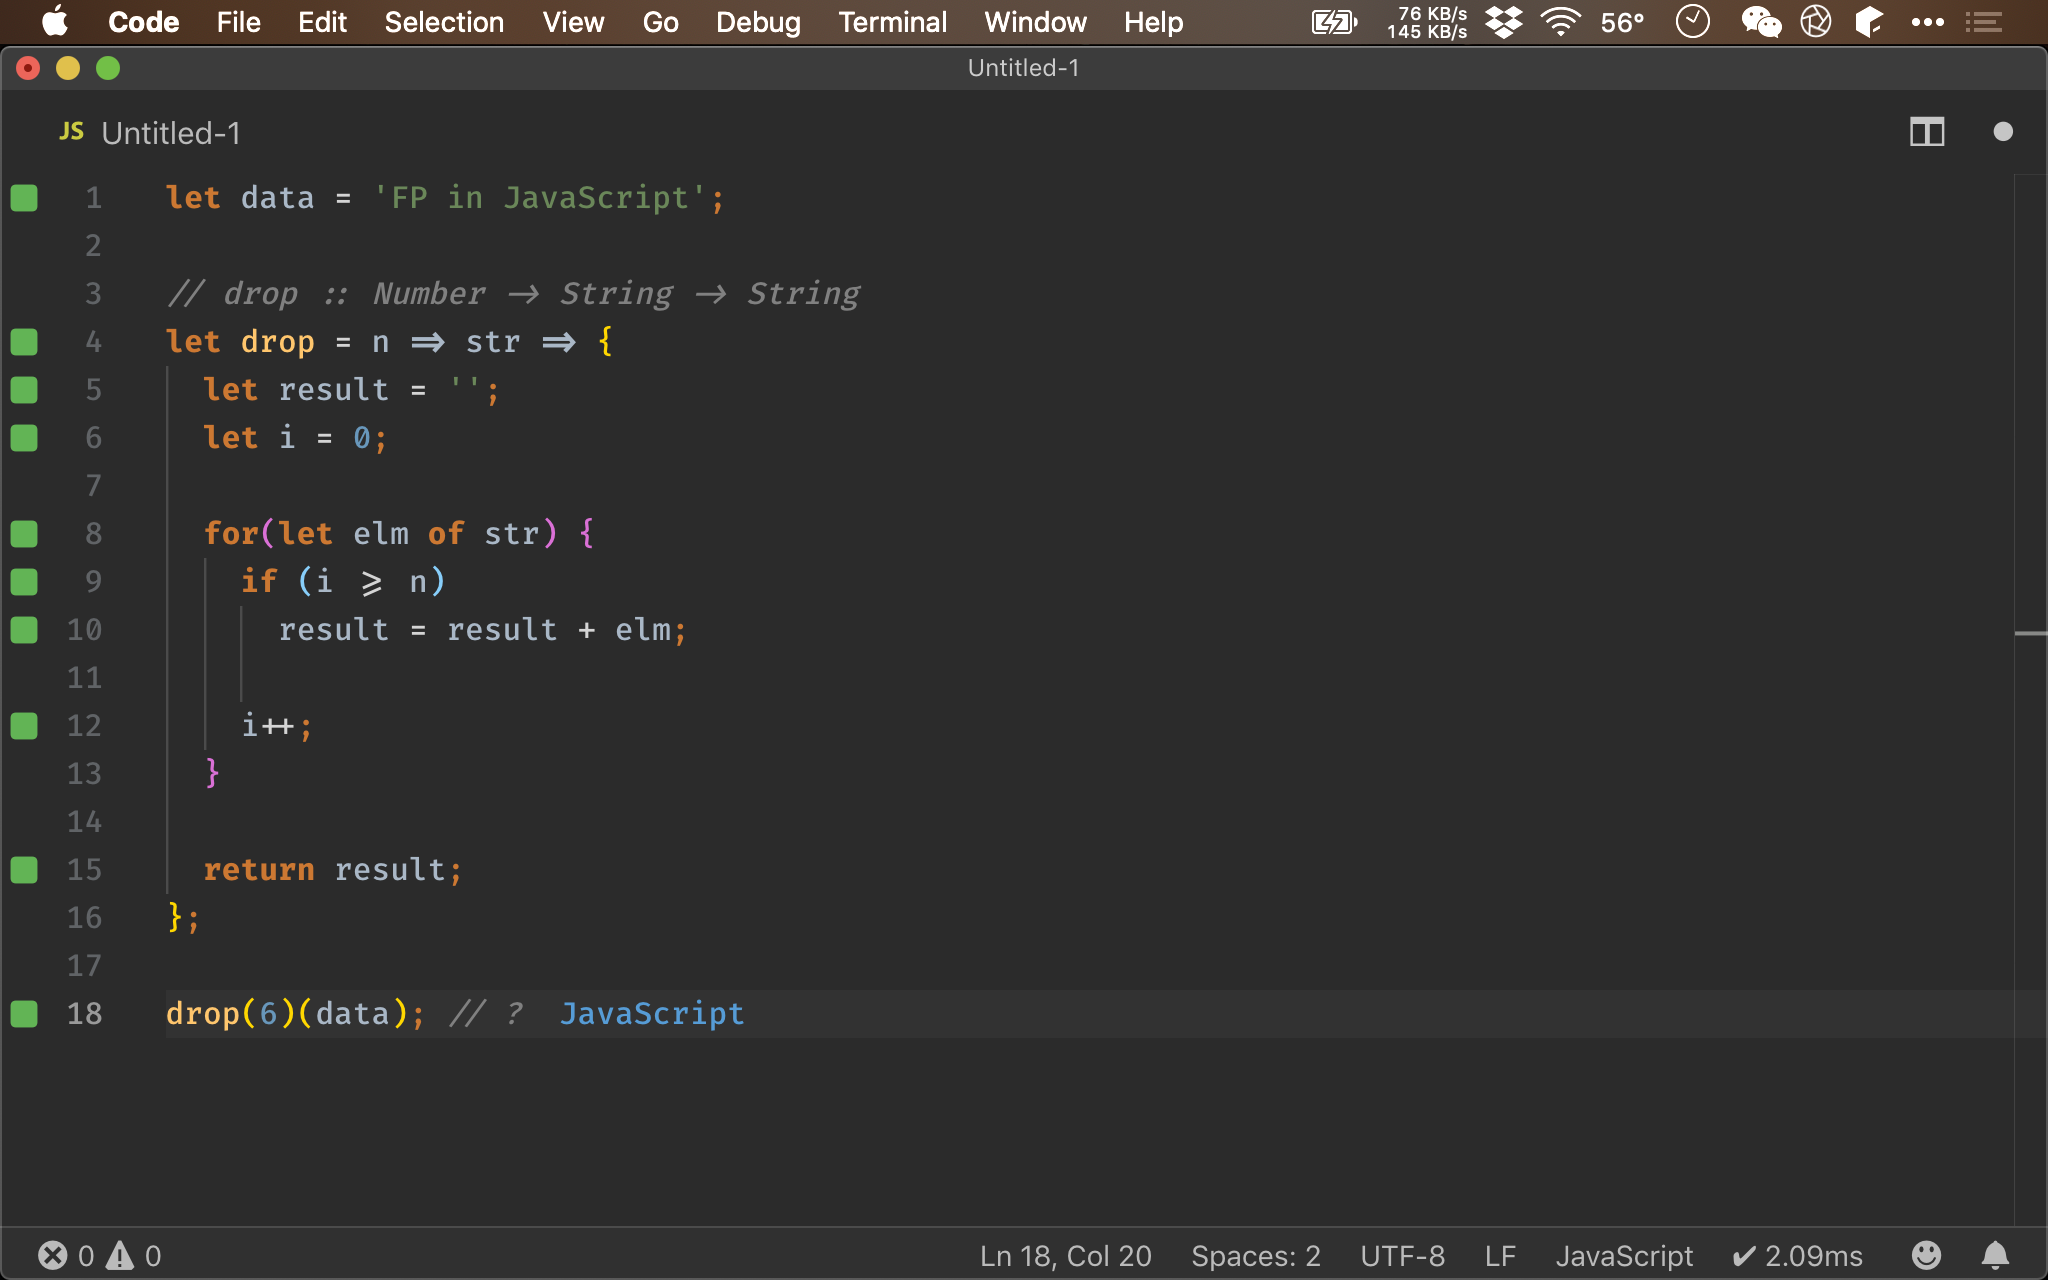Click the 'i++;' statement
This screenshot has width=2048, height=1280.
tap(277, 726)
